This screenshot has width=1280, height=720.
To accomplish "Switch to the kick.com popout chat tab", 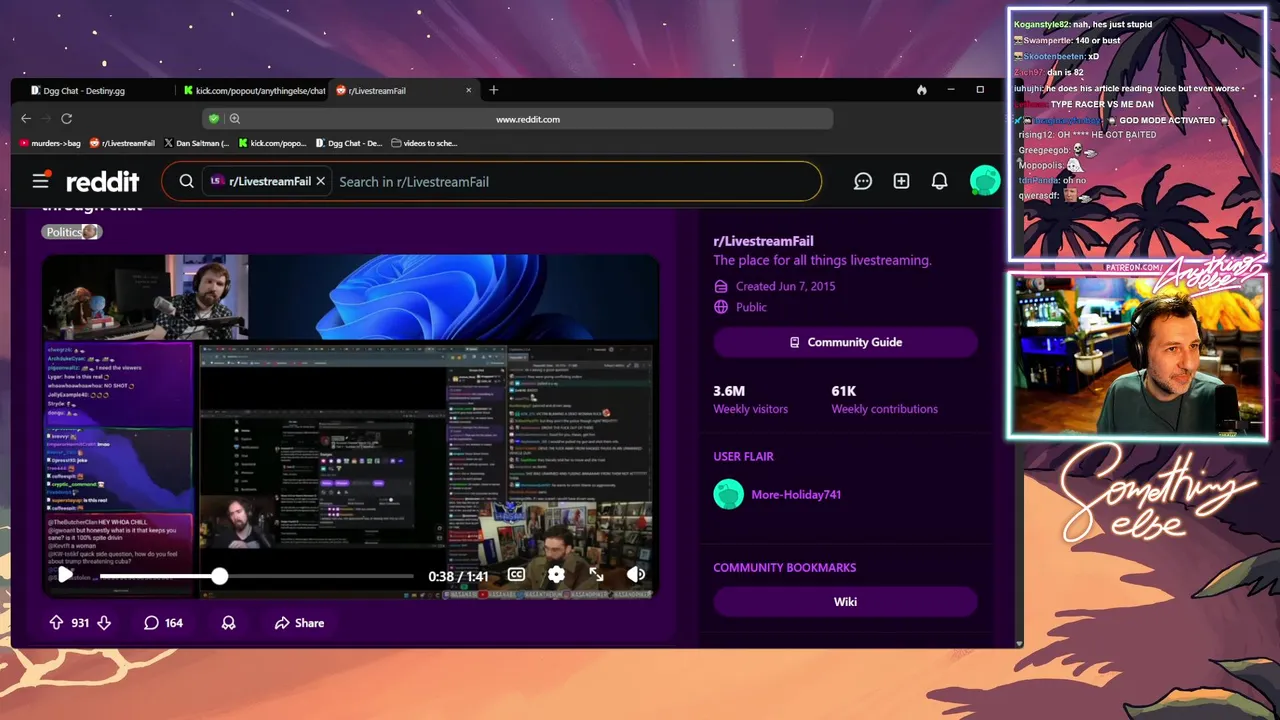I will (x=255, y=90).
